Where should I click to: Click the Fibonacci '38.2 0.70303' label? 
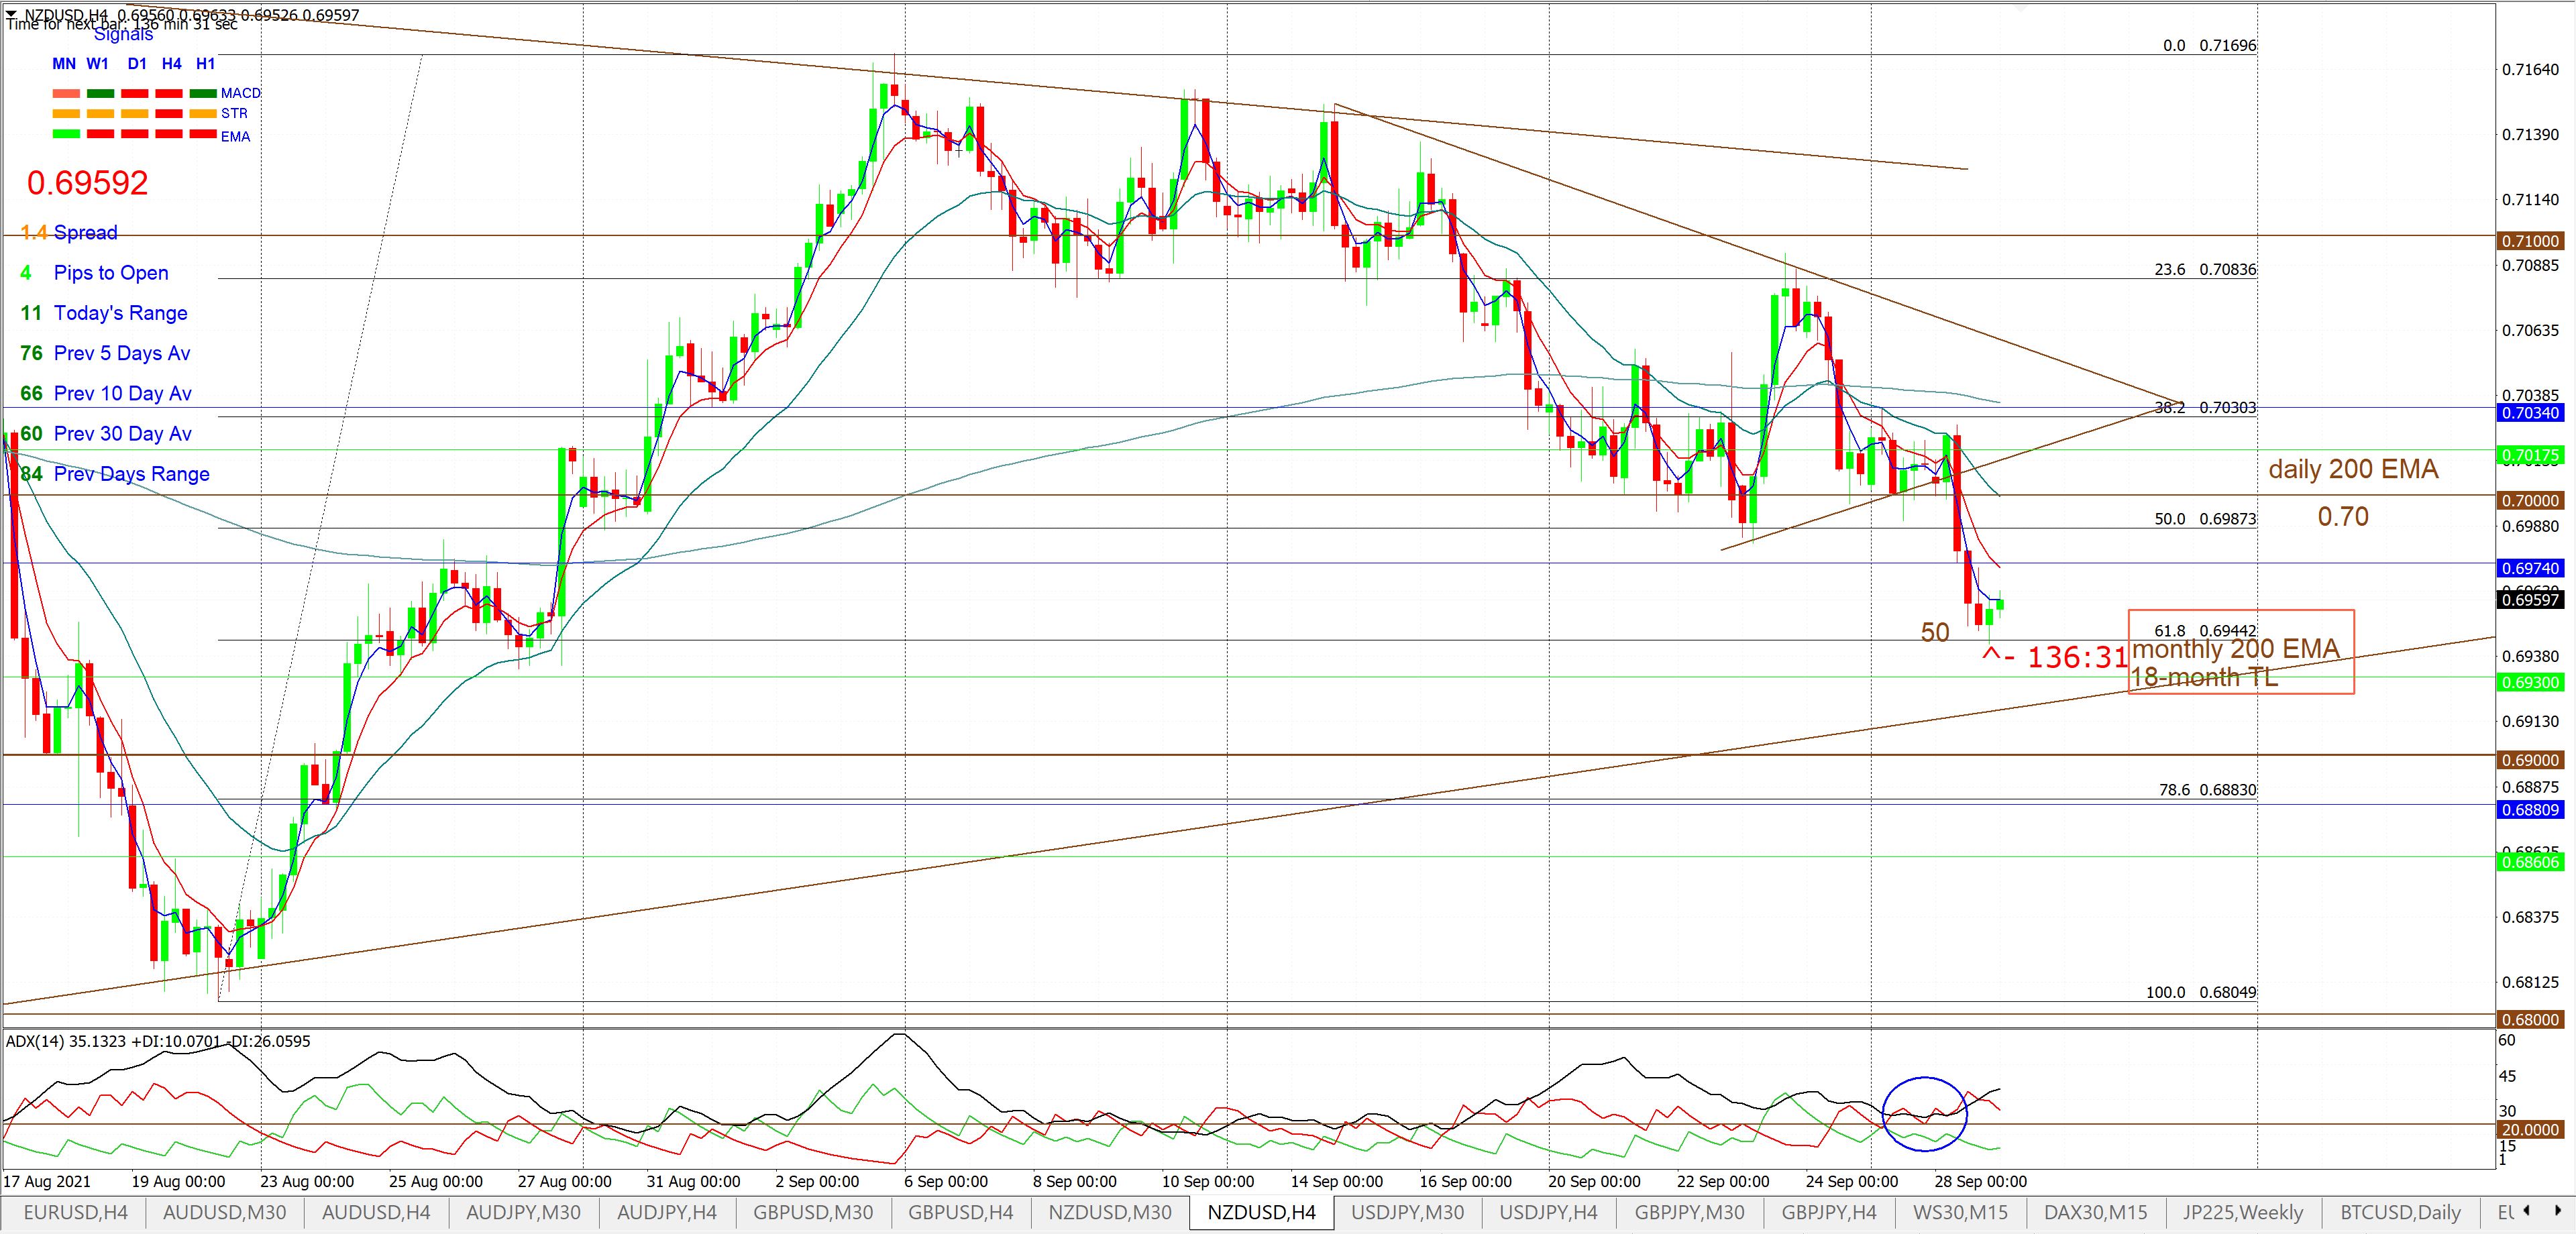[x=2205, y=408]
